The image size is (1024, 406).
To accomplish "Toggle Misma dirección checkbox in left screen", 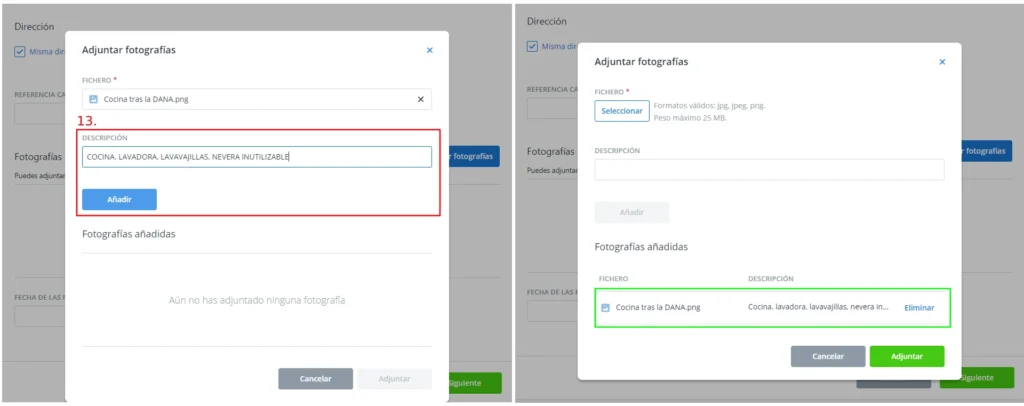I will pos(20,52).
